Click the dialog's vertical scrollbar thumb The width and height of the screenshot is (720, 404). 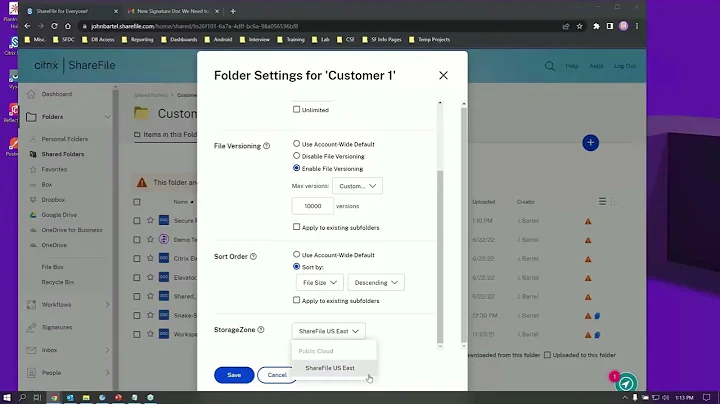(440, 257)
